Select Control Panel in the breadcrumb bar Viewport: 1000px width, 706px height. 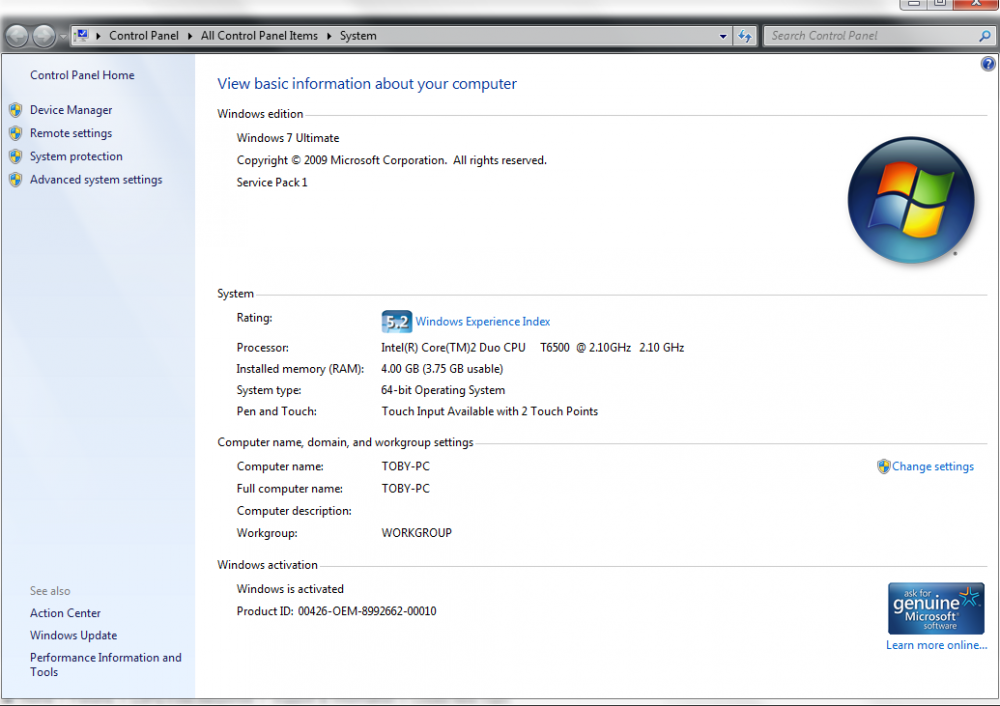(144, 35)
